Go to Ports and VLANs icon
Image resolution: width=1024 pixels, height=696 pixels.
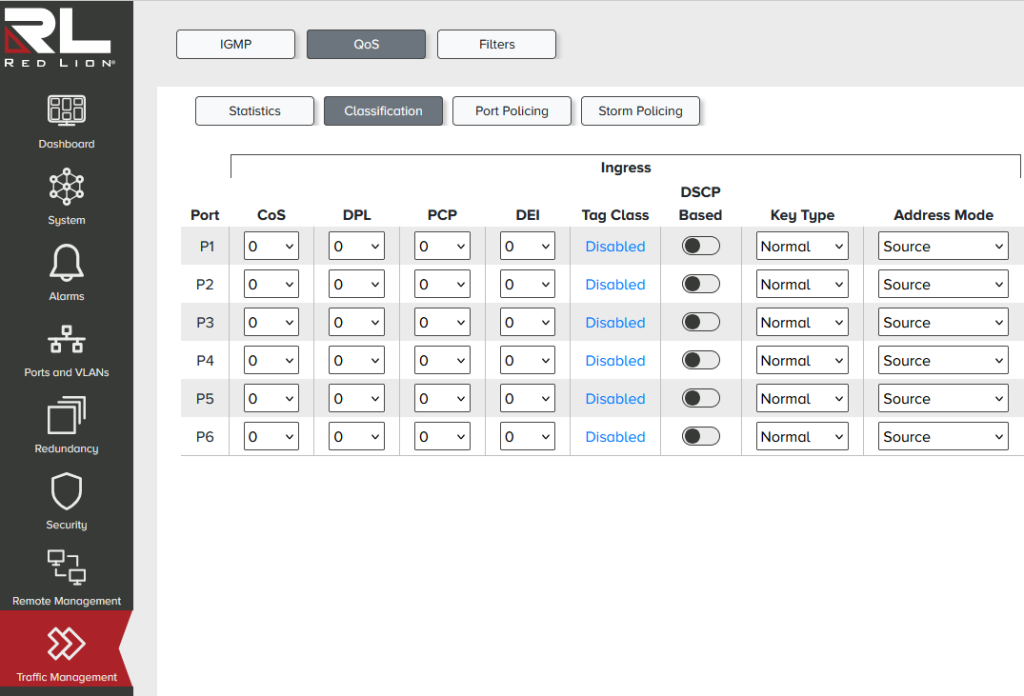(66, 339)
